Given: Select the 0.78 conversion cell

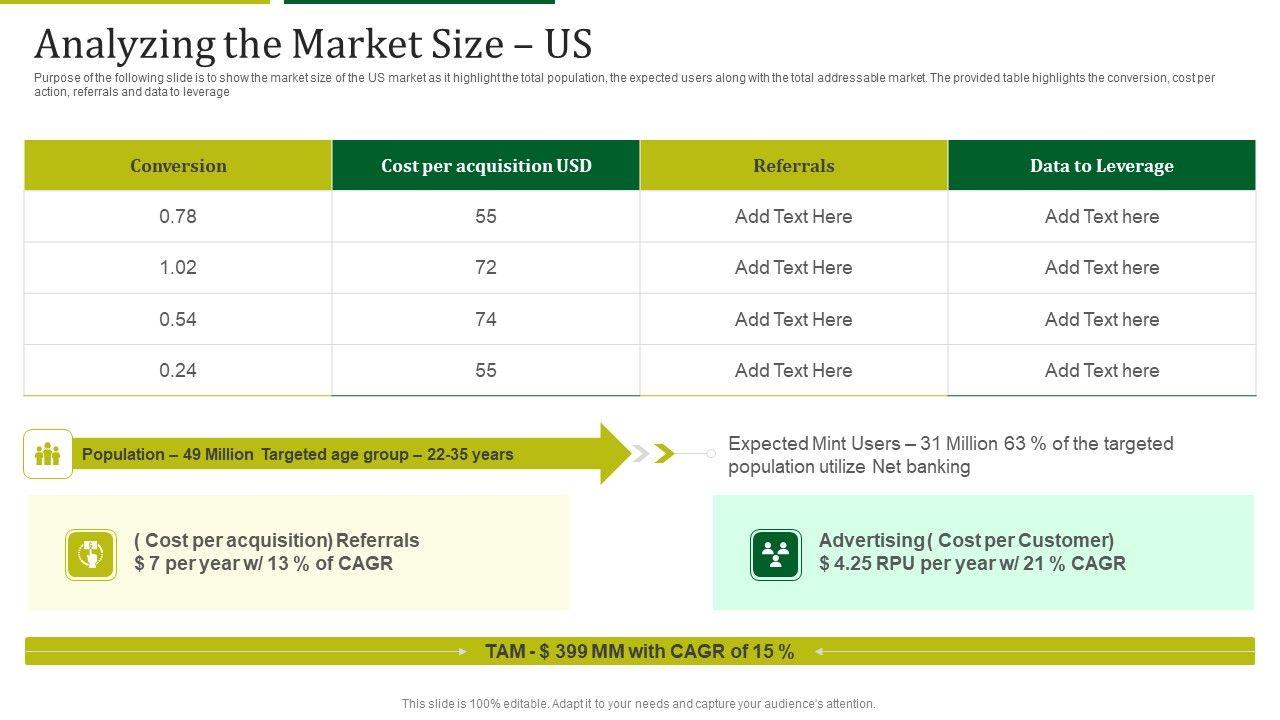Looking at the screenshot, I should pos(178,217).
